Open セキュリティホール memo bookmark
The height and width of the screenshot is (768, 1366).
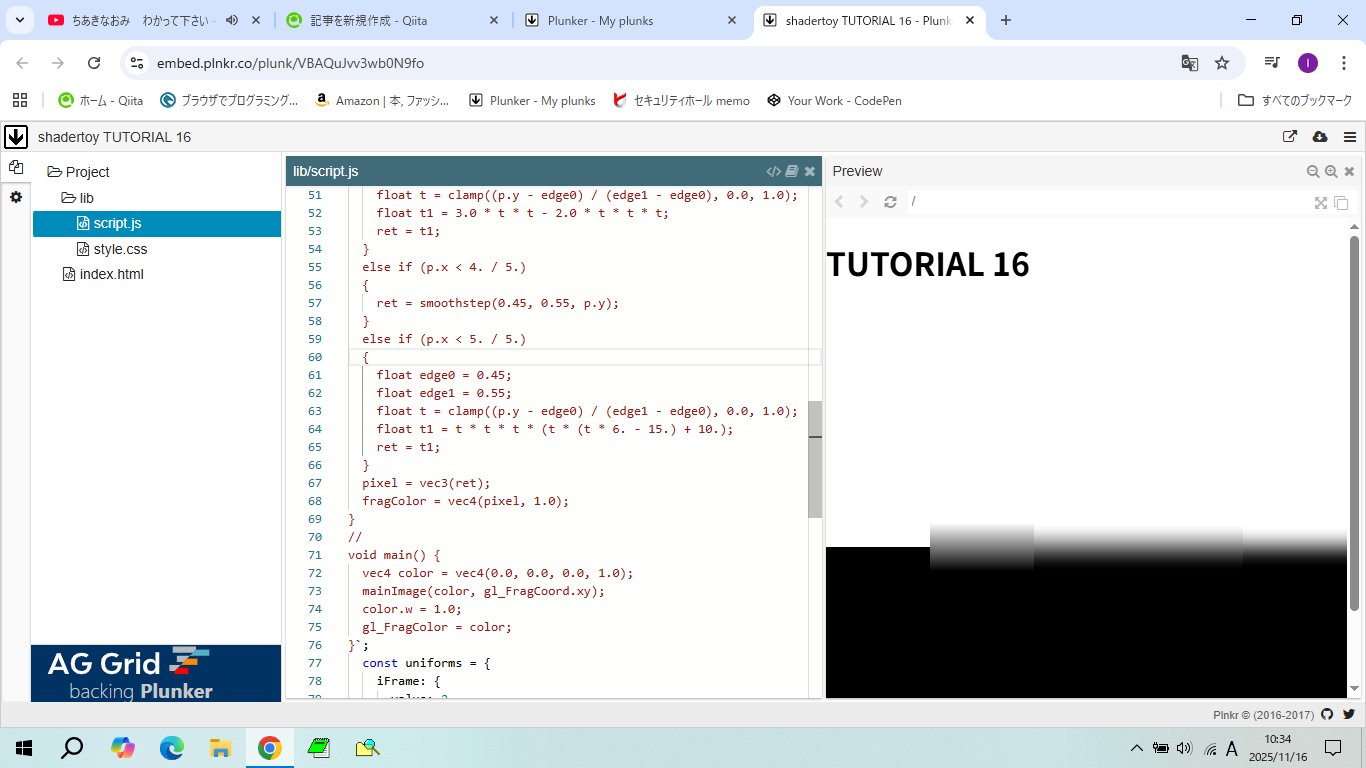pyautogui.click(x=681, y=100)
